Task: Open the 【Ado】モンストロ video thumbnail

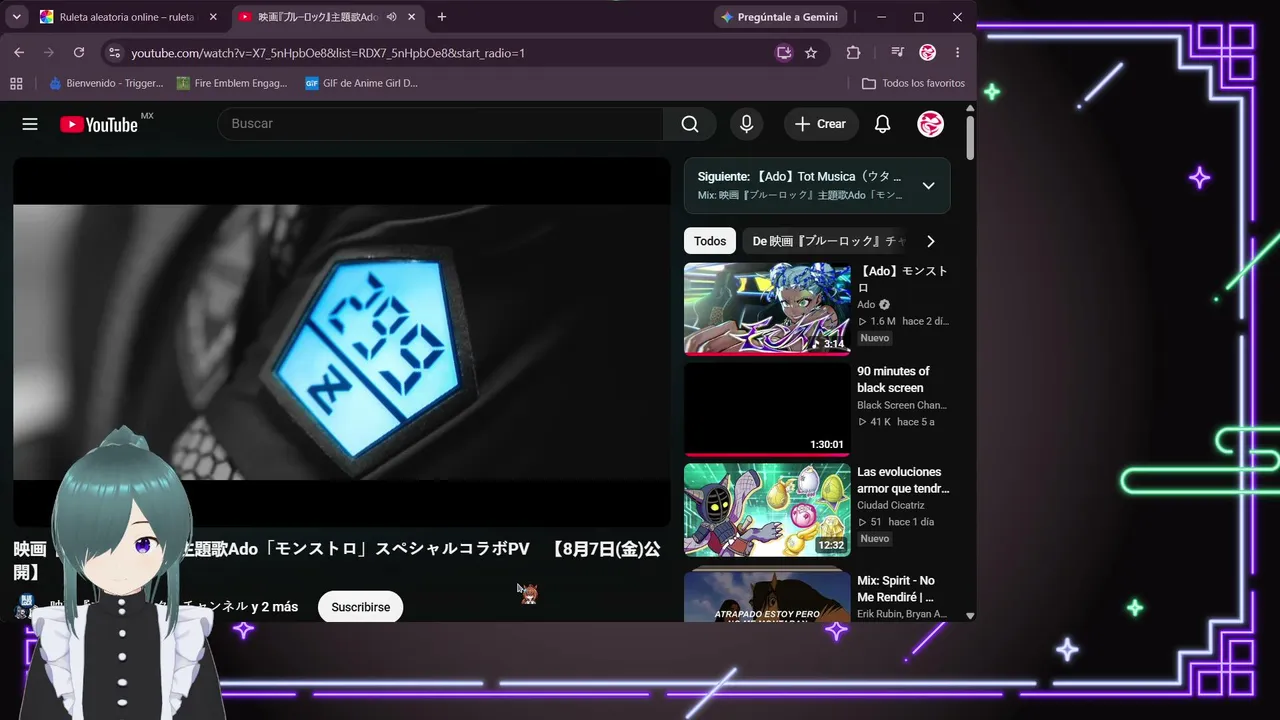Action: 767,309
